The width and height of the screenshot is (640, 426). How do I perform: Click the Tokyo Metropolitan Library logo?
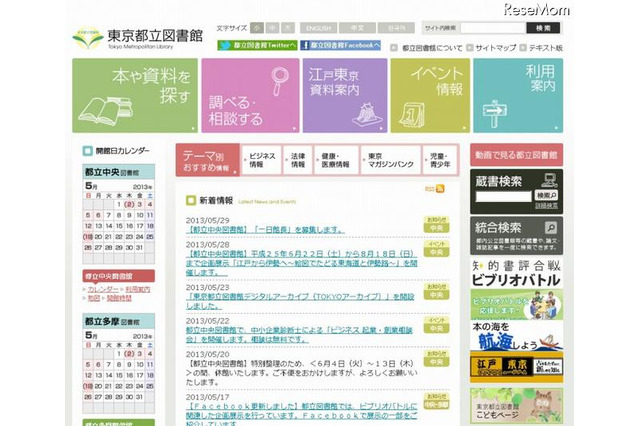(x=138, y=38)
